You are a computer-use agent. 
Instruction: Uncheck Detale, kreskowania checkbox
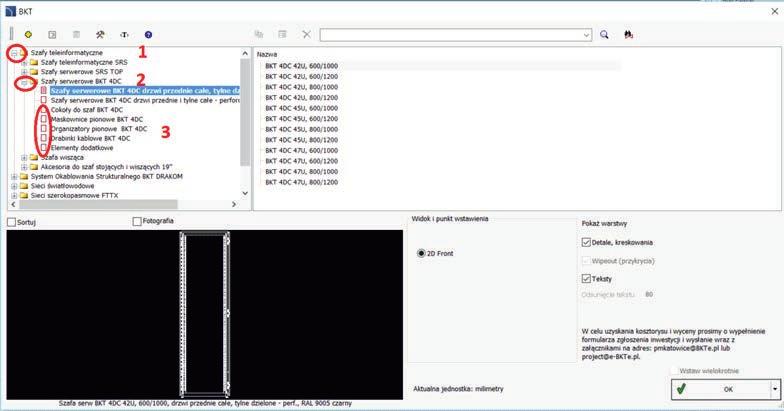pos(586,242)
